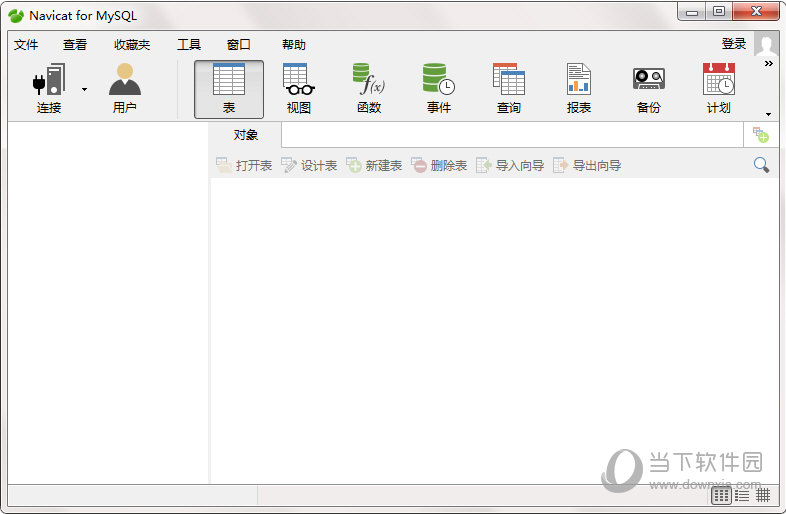Minimize the Navicat window
The width and height of the screenshot is (786, 514).
(x=692, y=12)
